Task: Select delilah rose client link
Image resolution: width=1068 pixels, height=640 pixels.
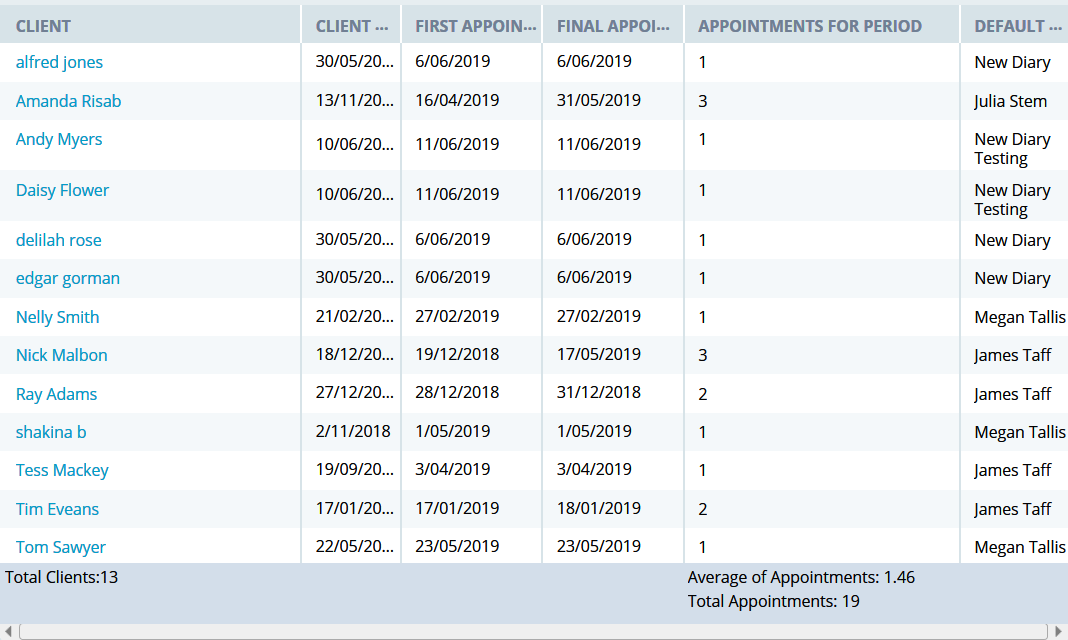Action: (x=58, y=240)
